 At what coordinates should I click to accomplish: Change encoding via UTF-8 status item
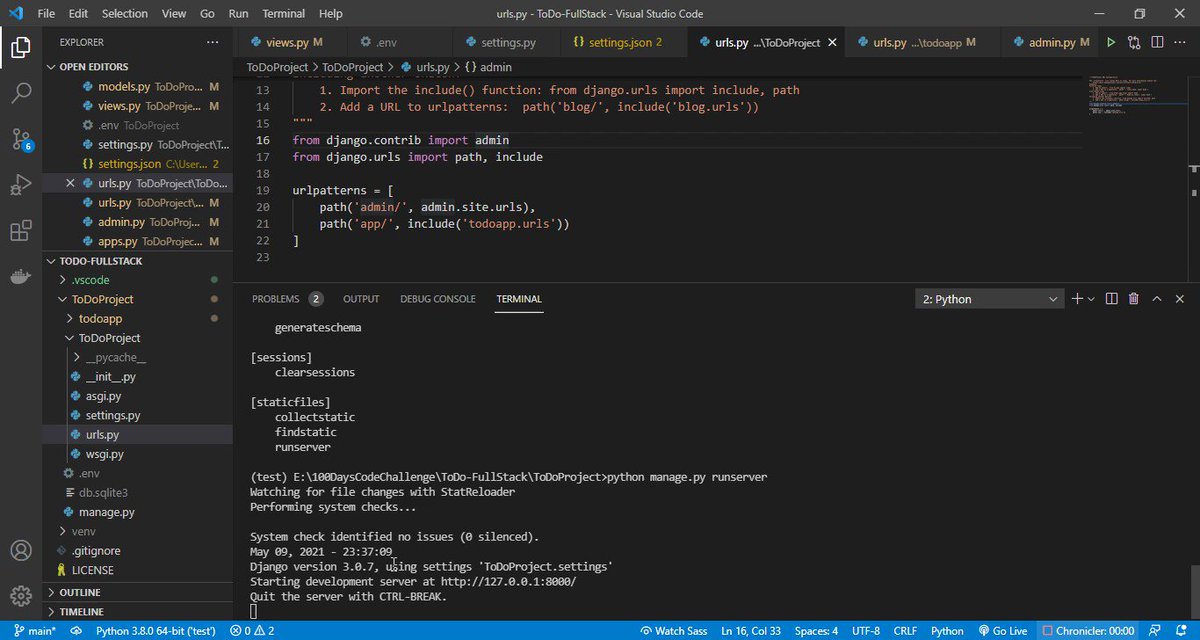click(866, 631)
